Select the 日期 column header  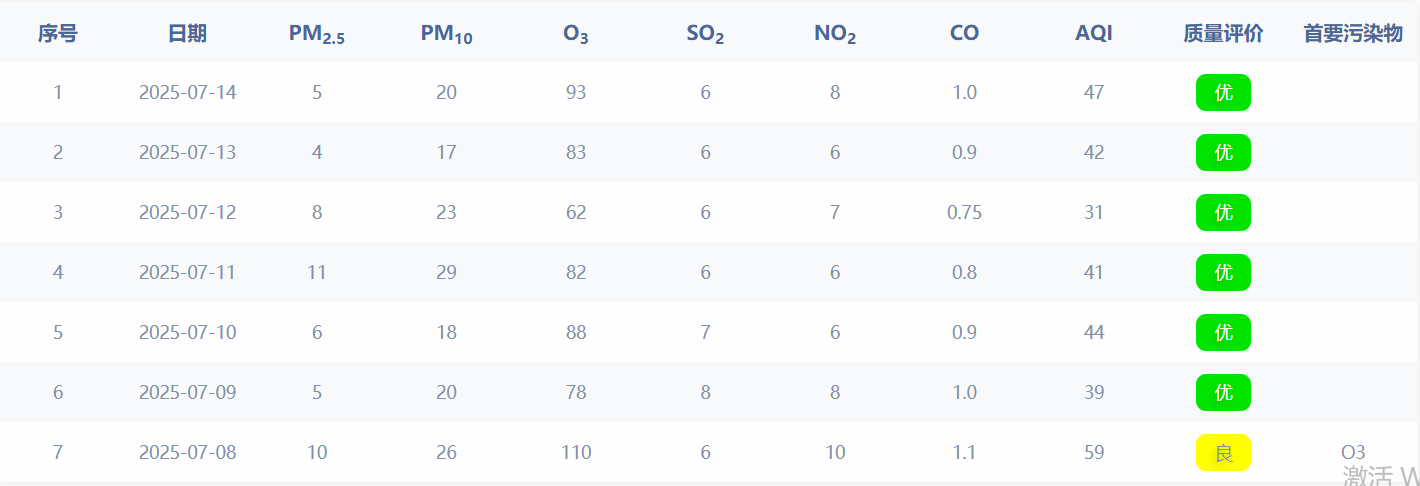187,33
